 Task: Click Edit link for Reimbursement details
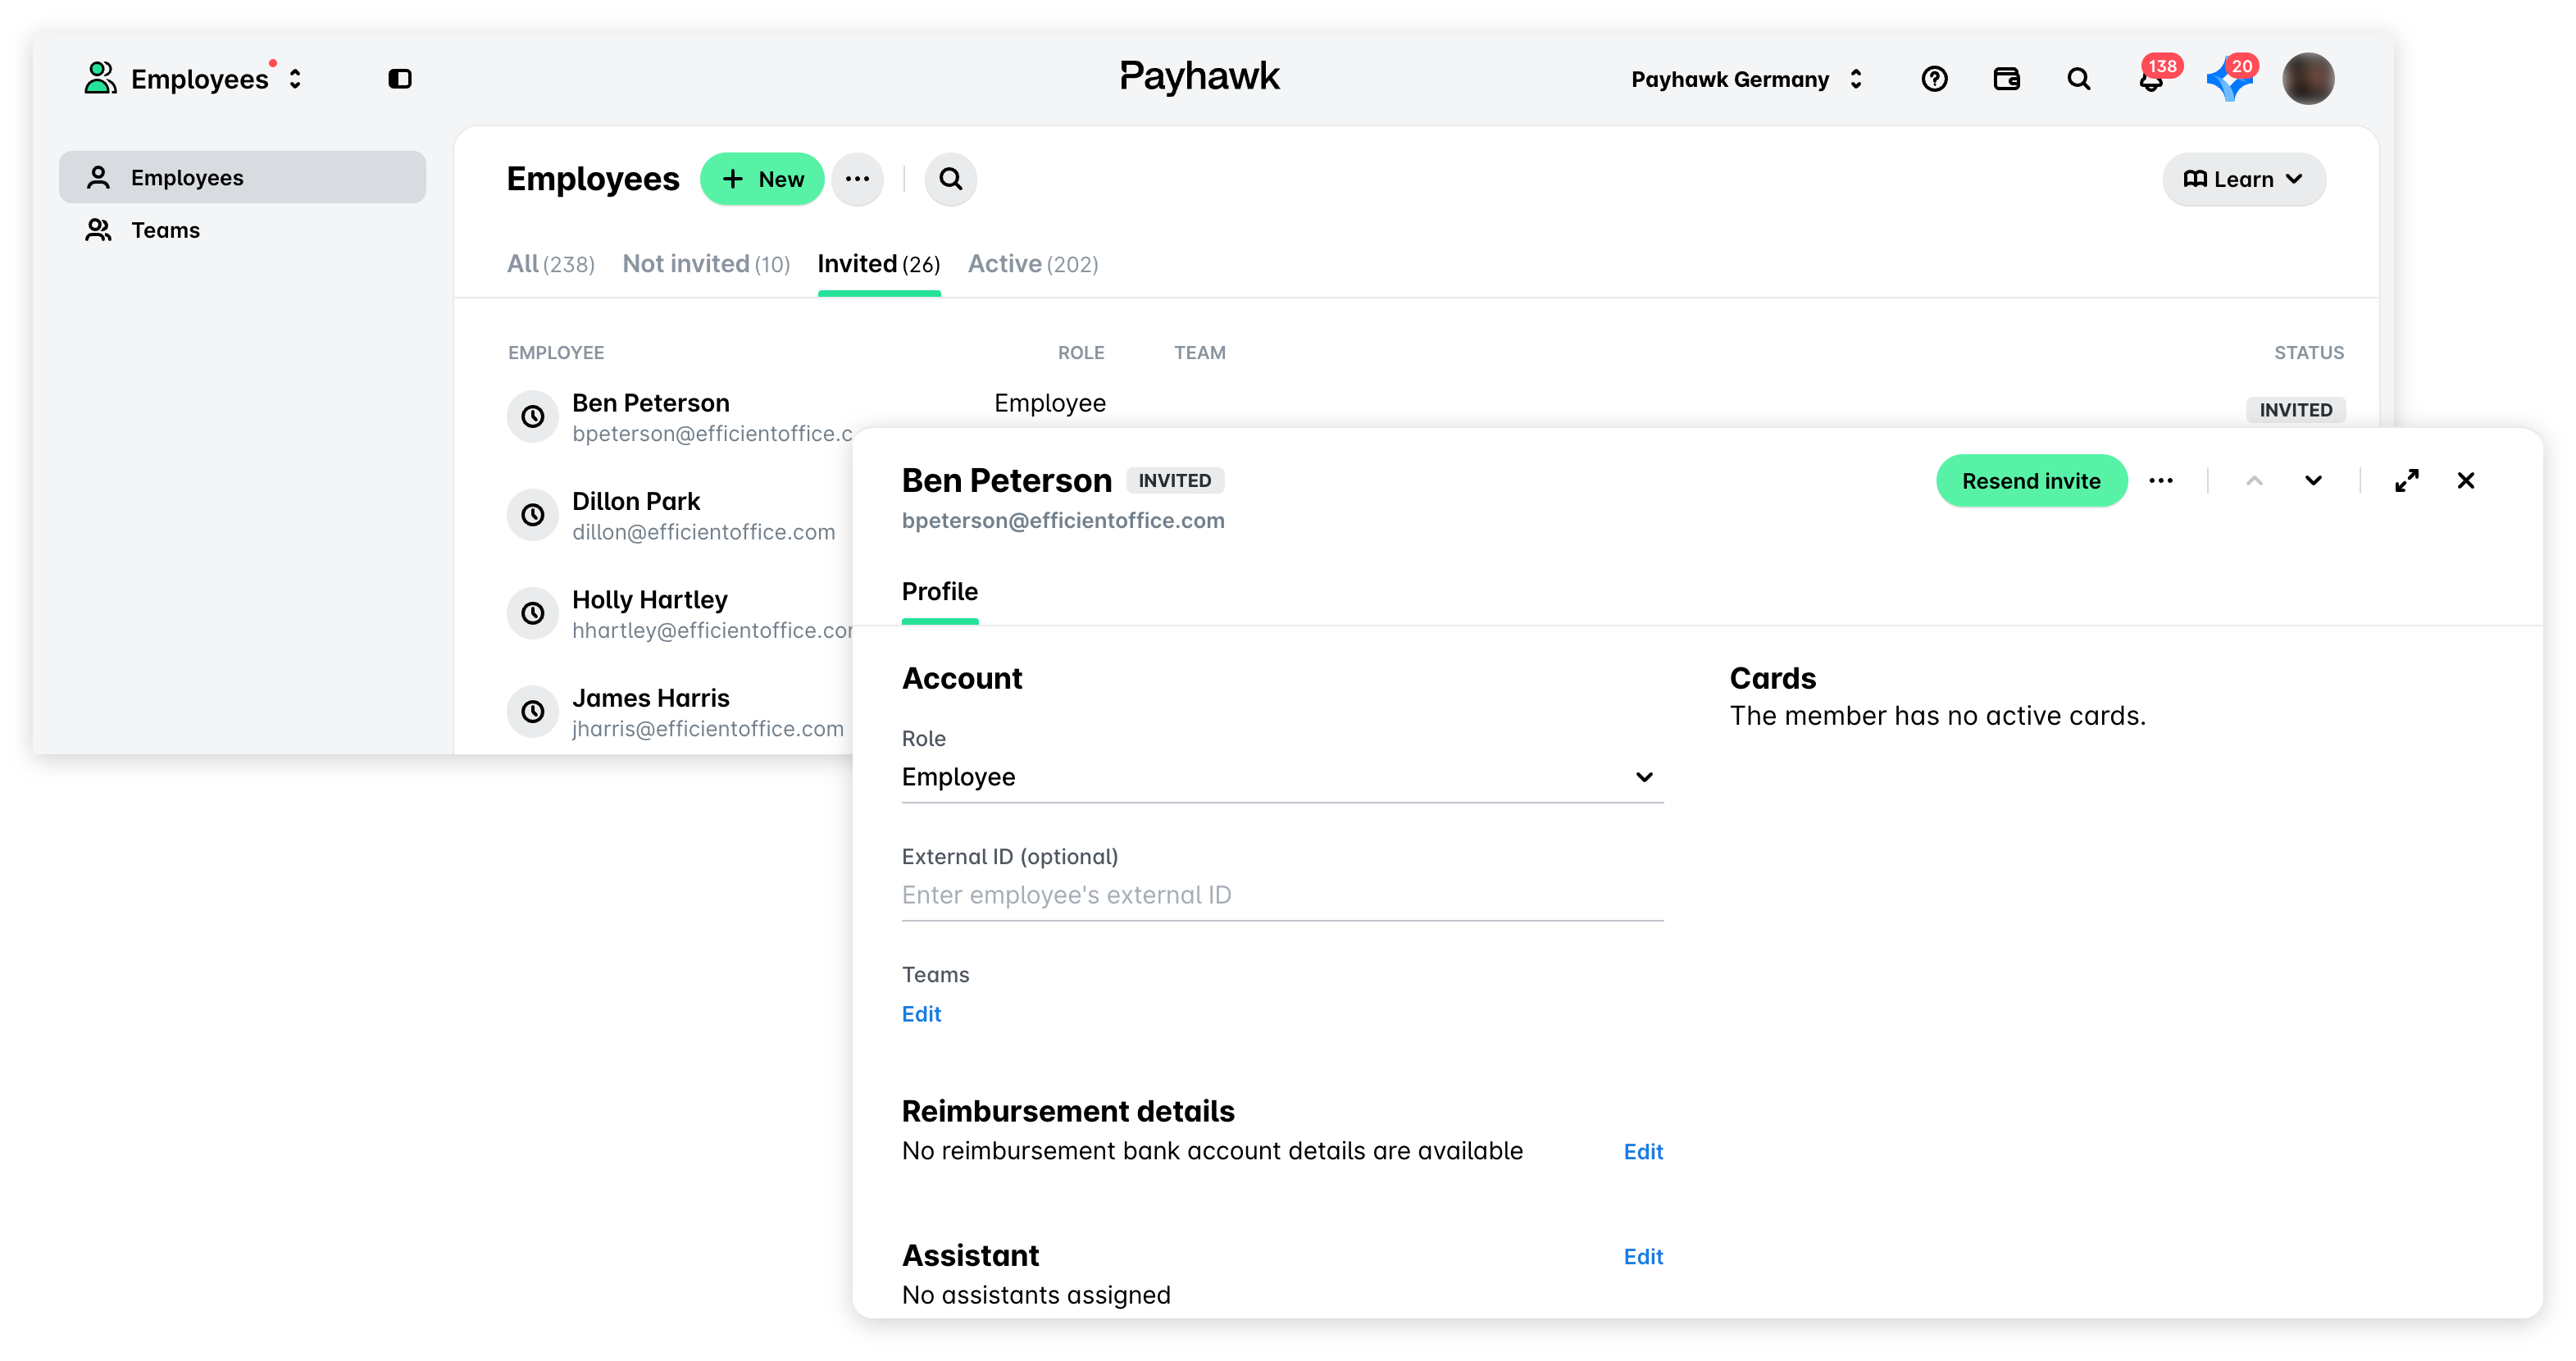coord(1643,1152)
